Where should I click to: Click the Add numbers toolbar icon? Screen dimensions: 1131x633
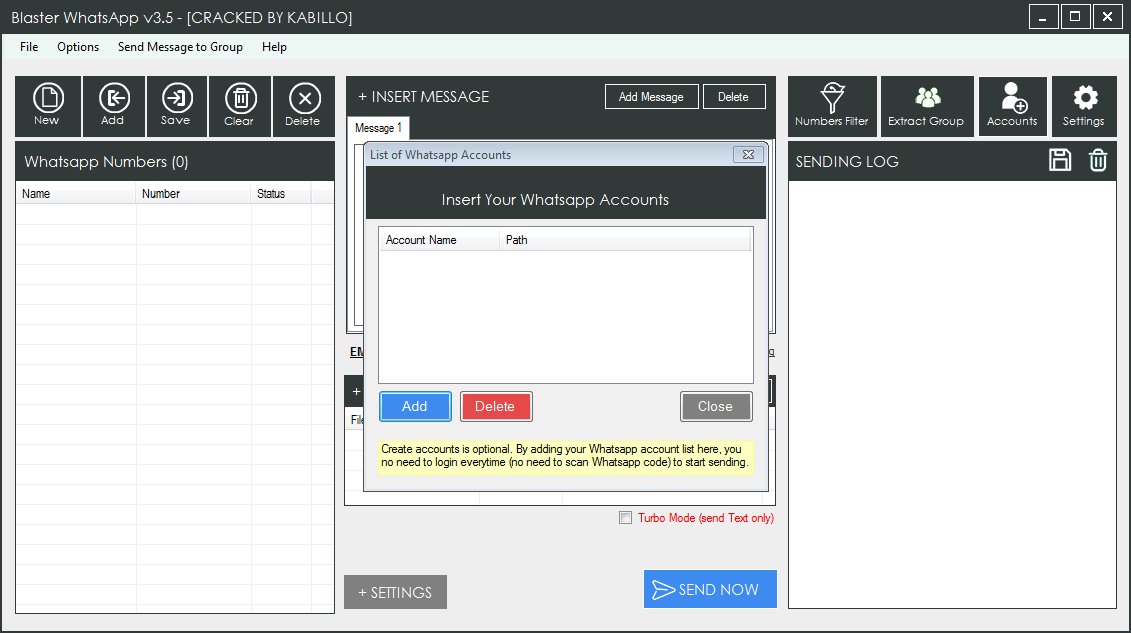click(113, 106)
